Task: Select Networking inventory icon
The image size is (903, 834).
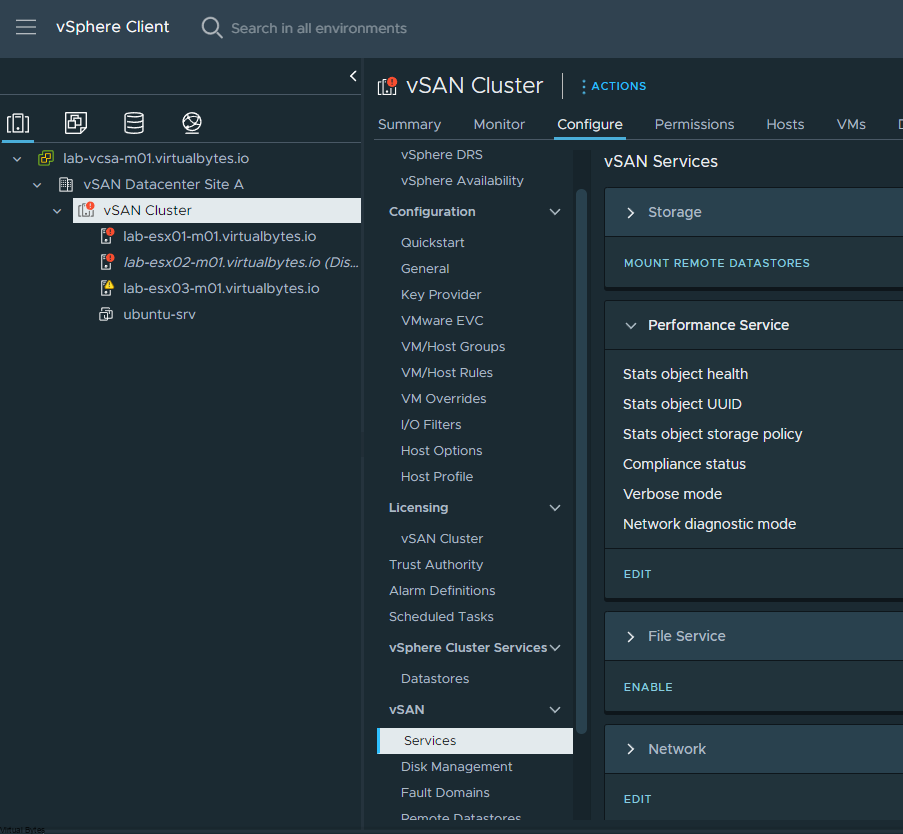Action: [x=192, y=123]
